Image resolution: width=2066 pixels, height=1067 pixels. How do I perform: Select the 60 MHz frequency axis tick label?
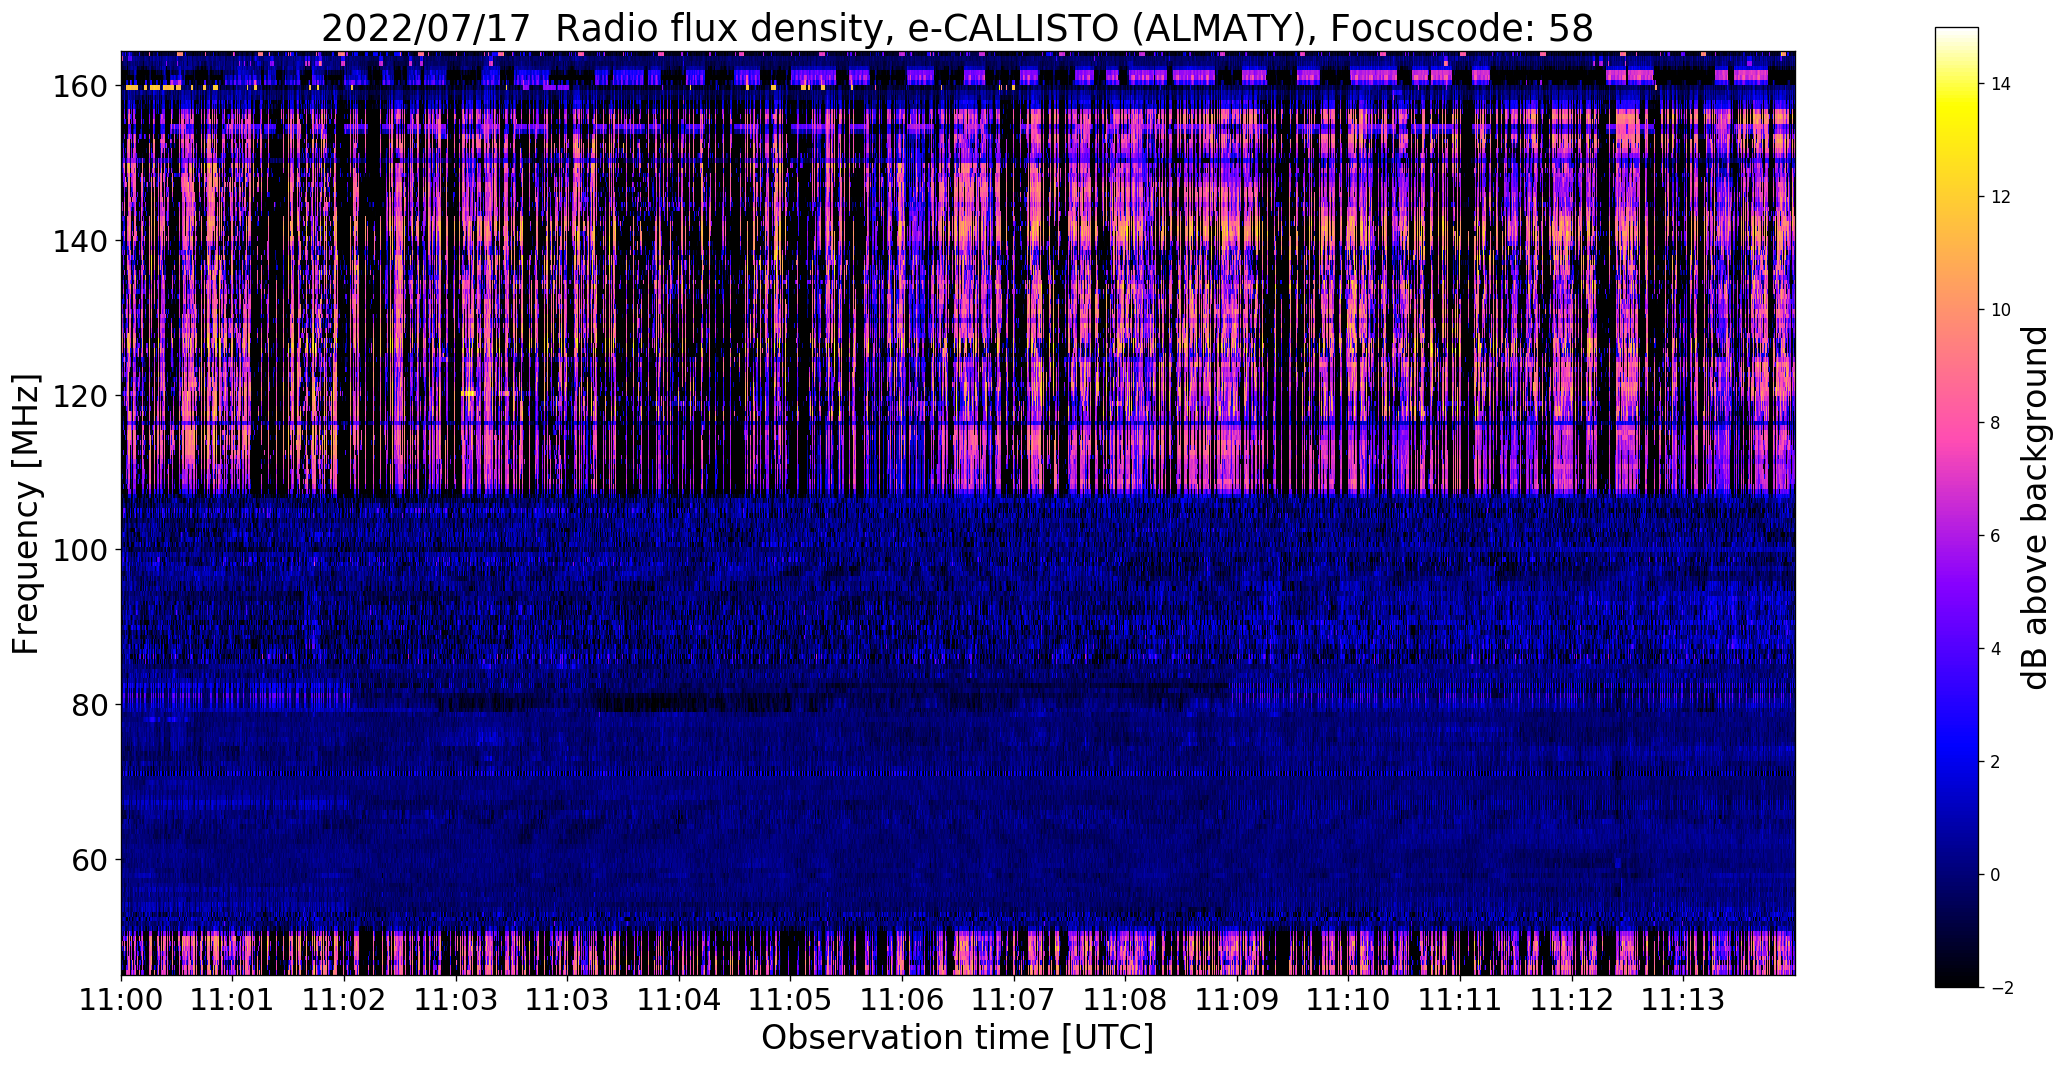point(90,859)
